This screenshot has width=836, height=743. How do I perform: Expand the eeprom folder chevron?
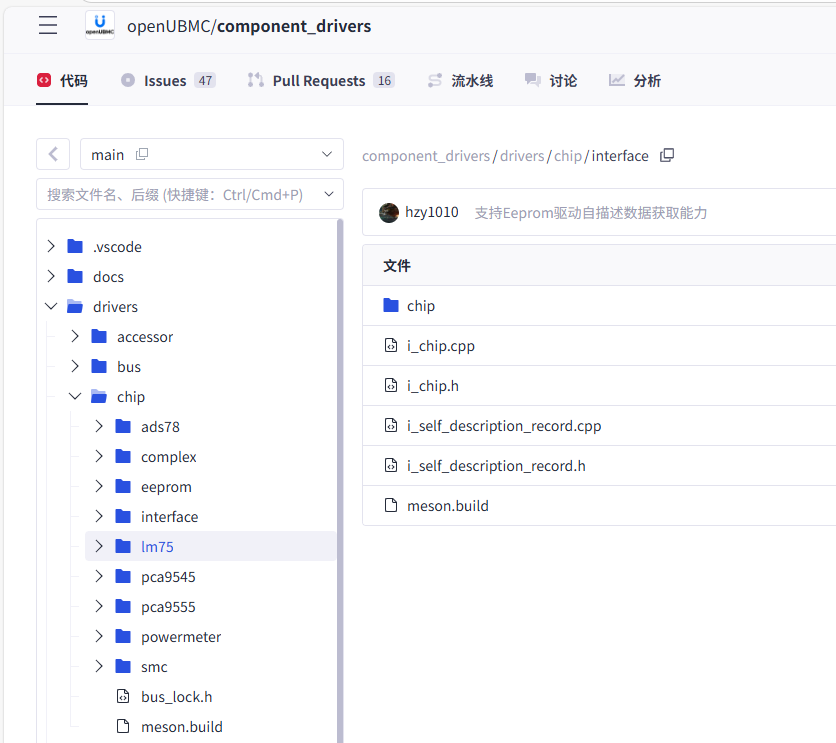(x=99, y=487)
